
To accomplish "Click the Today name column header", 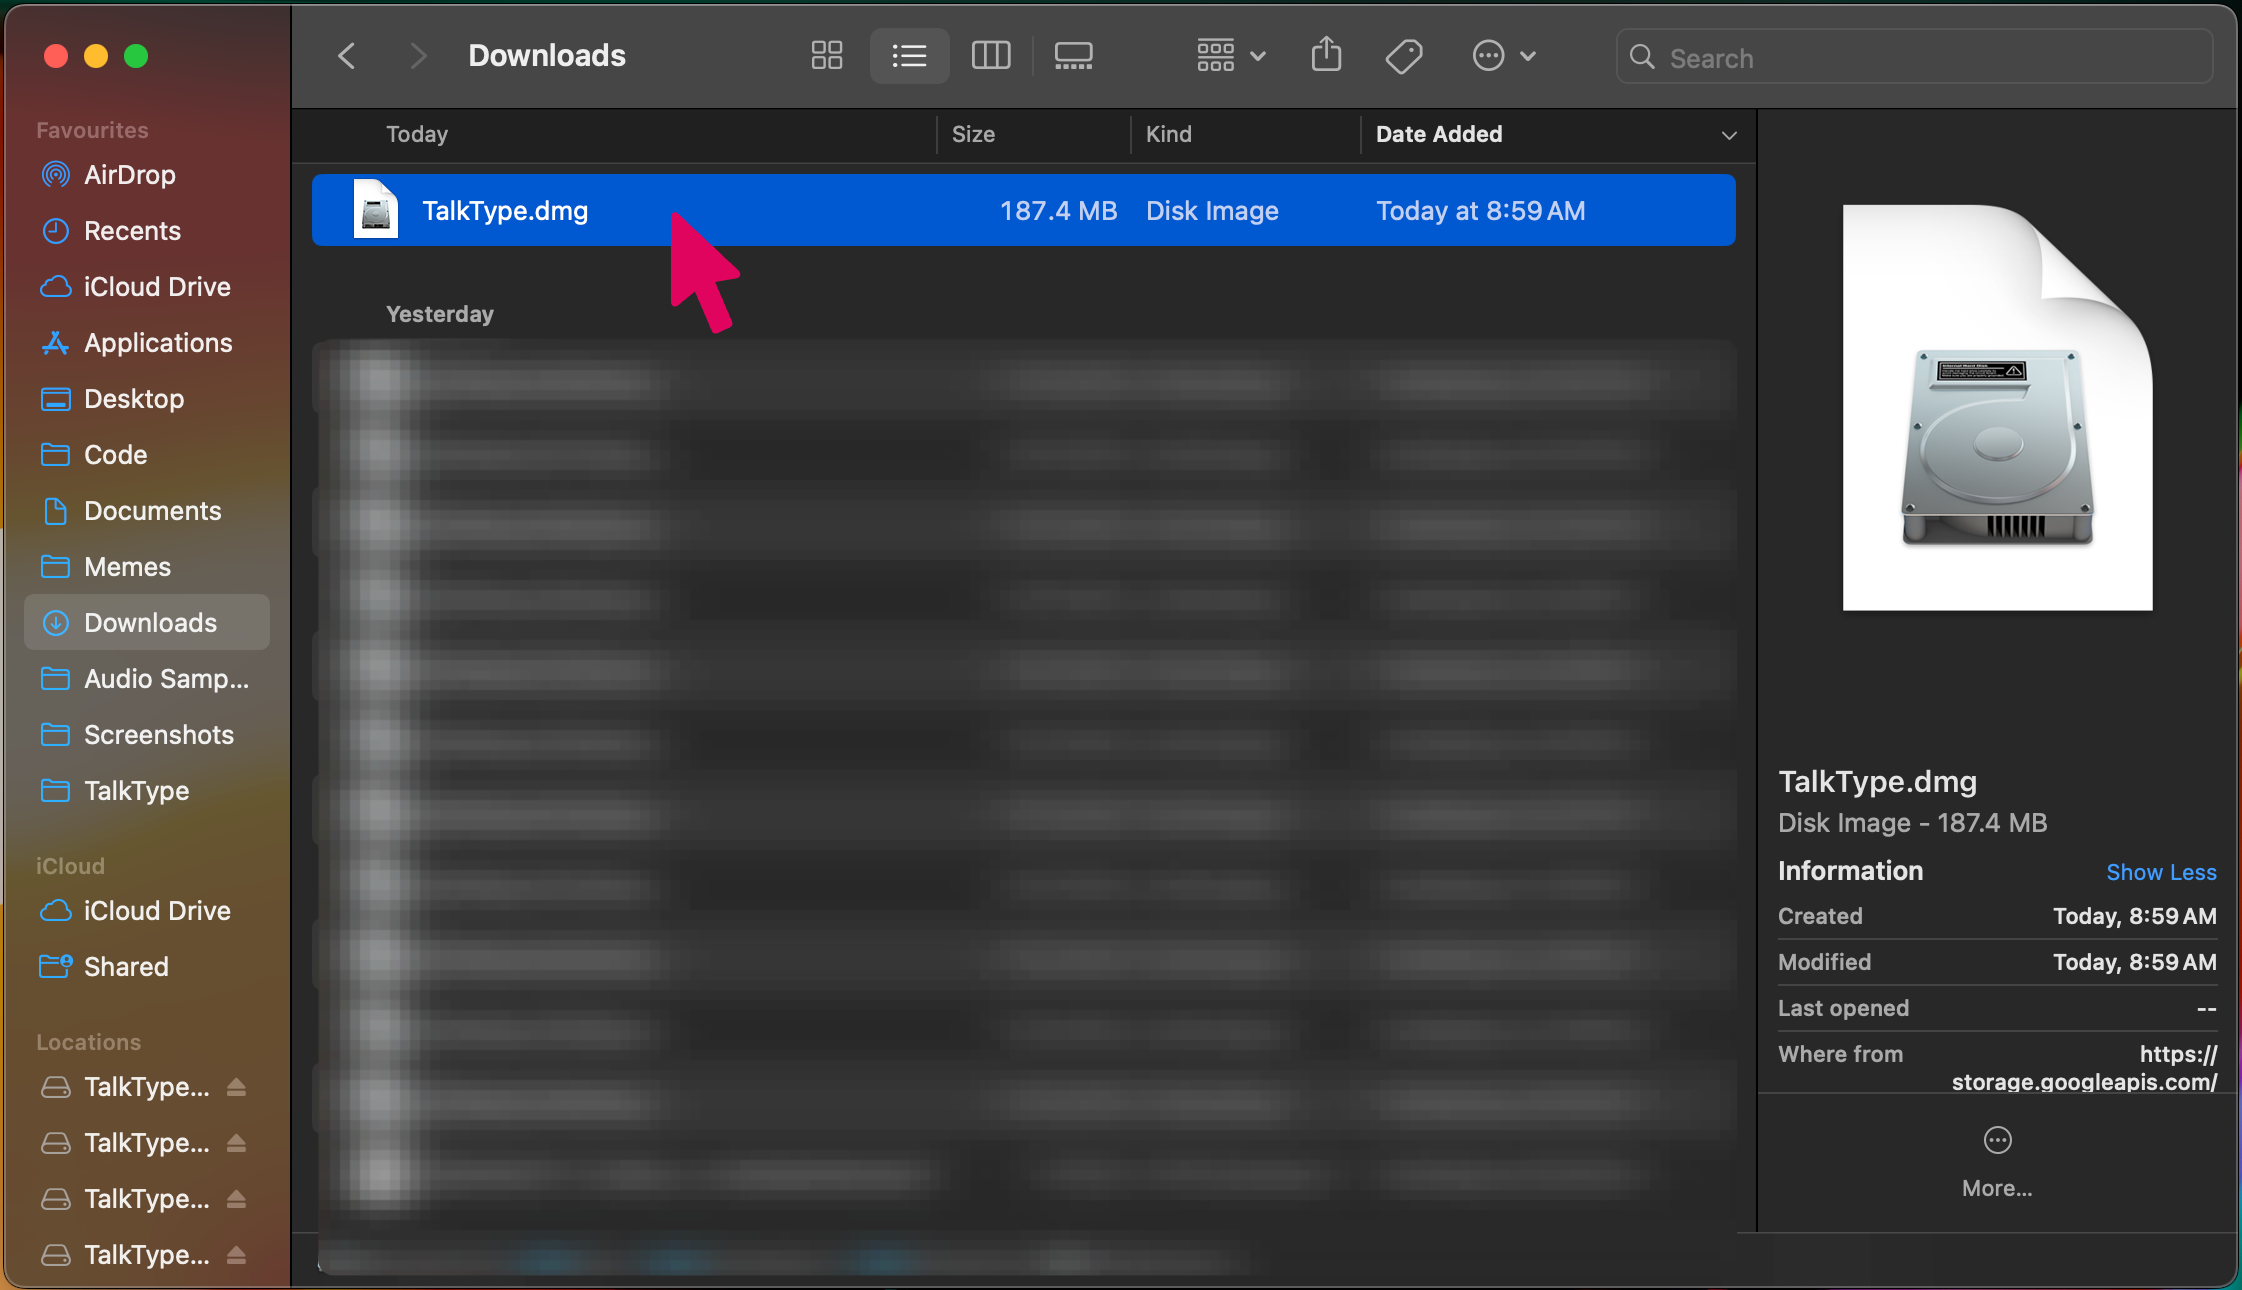I will (417, 134).
